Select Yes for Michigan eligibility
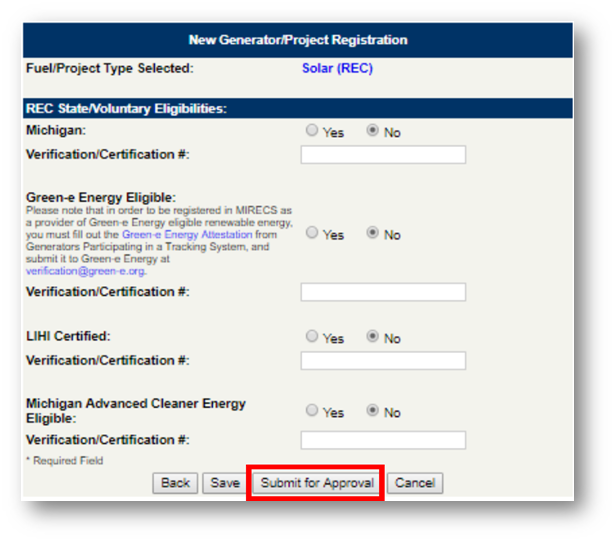This screenshot has height=543, width=616. pos(313,131)
